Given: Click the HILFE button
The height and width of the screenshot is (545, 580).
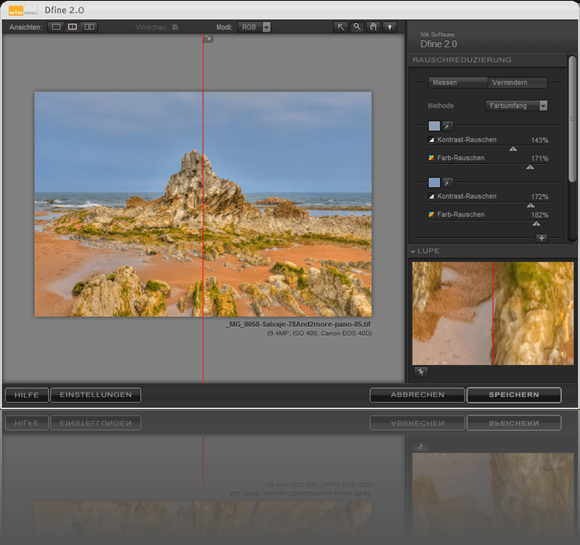Looking at the screenshot, I should pos(27,395).
